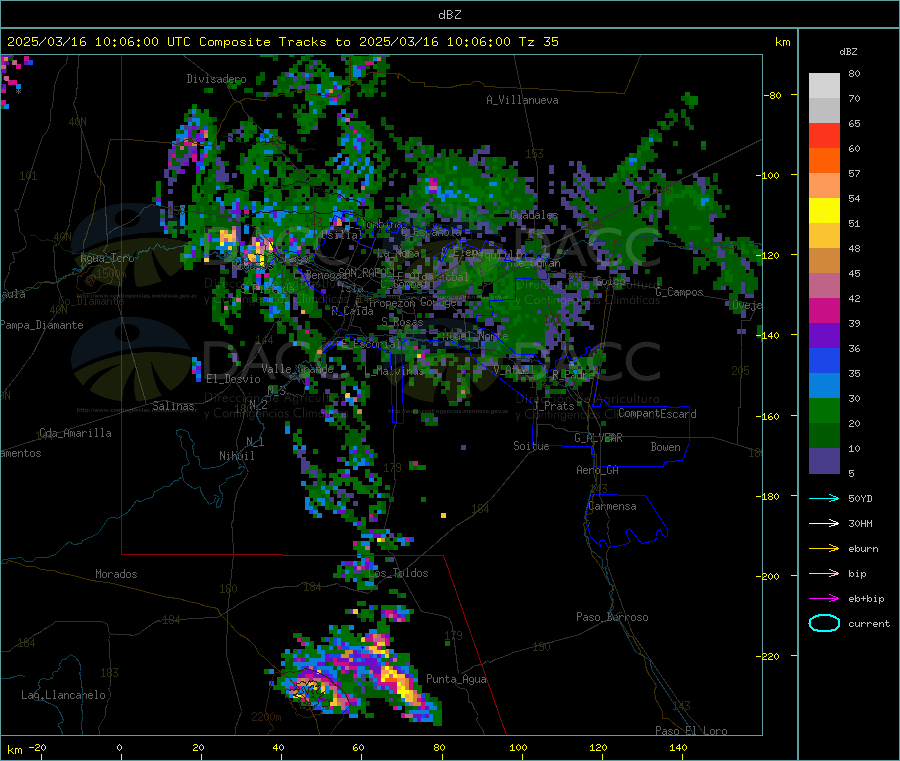The image size is (900, 761).
Task: Click the G_Campos location label
Action: pyautogui.click(x=679, y=292)
